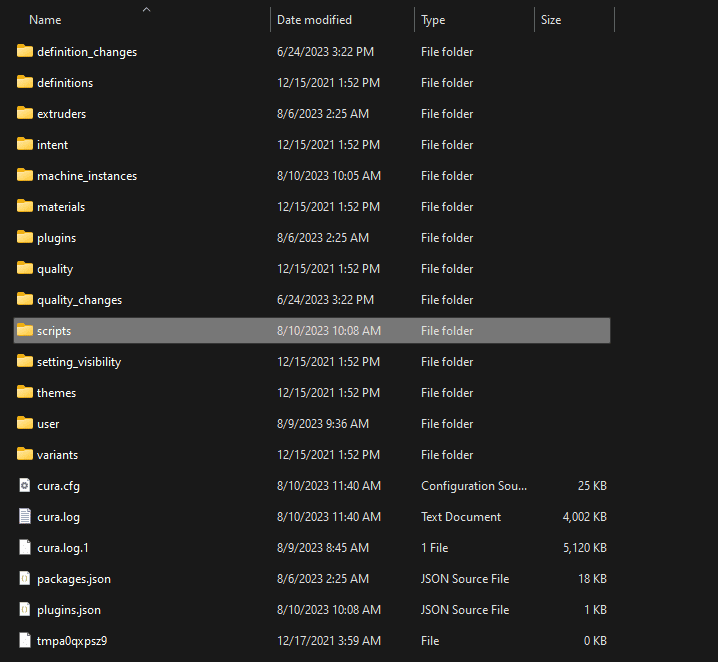This screenshot has height=662, width=718.
Task: Select the definitions folder name
Action: click(x=65, y=83)
